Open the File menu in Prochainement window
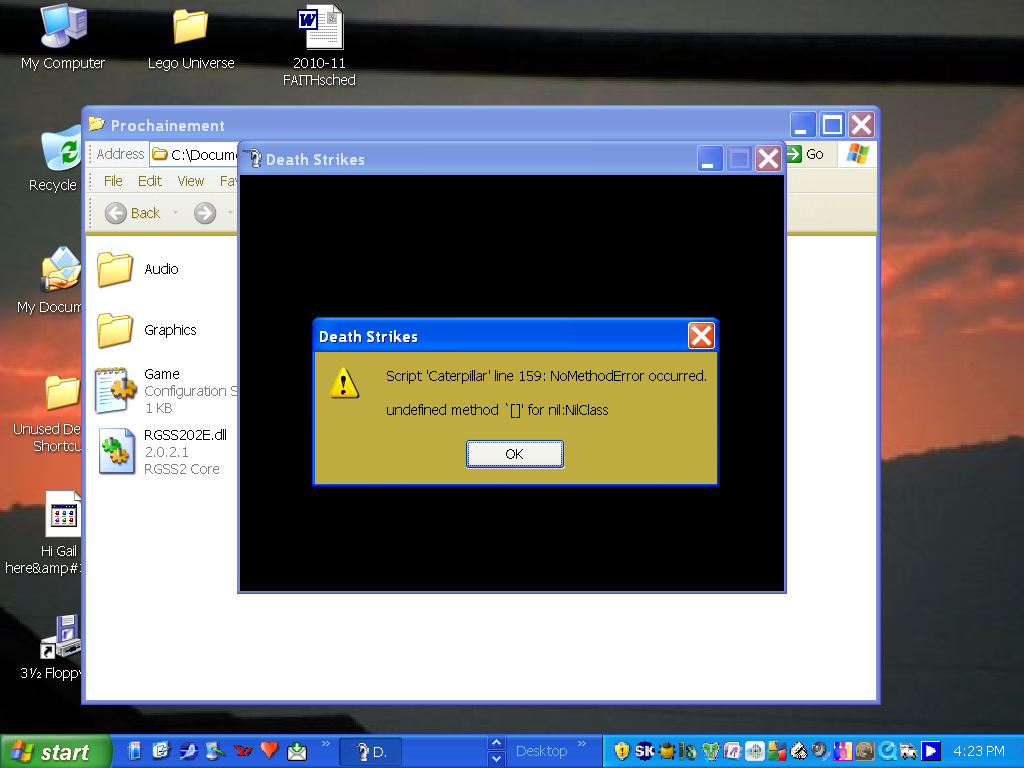The image size is (1024, 768). tap(113, 181)
